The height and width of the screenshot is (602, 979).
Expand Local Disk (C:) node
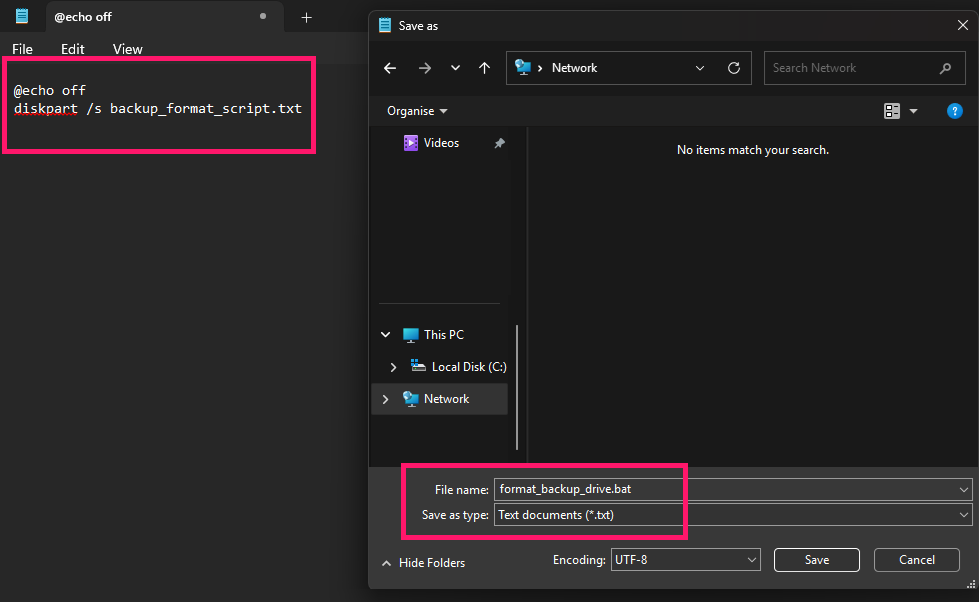pyautogui.click(x=393, y=367)
